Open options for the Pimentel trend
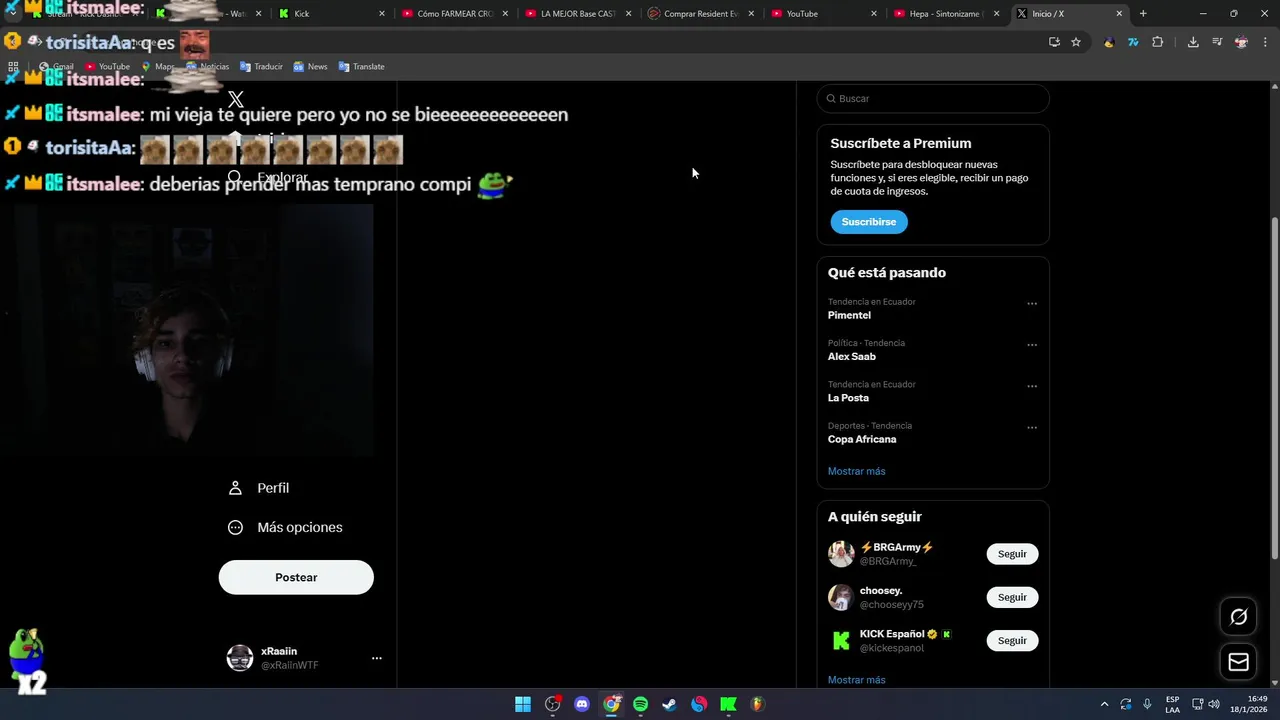The height and width of the screenshot is (720, 1280). [x=1032, y=304]
